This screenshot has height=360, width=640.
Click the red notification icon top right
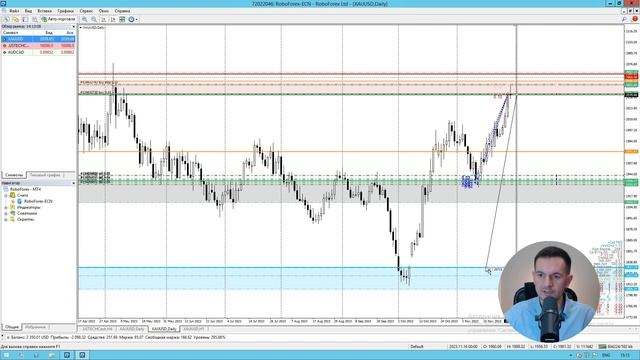pos(635,19)
